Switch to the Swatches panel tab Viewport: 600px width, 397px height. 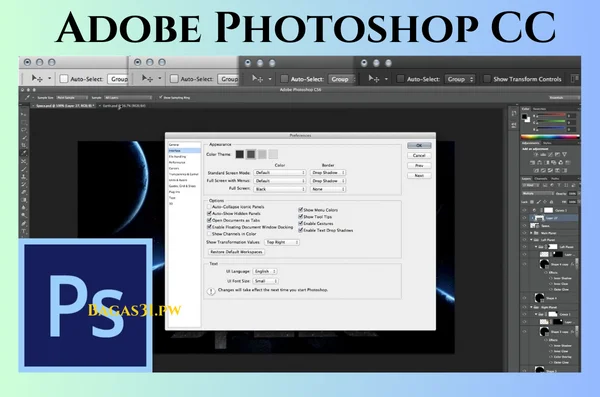[x=539, y=109]
